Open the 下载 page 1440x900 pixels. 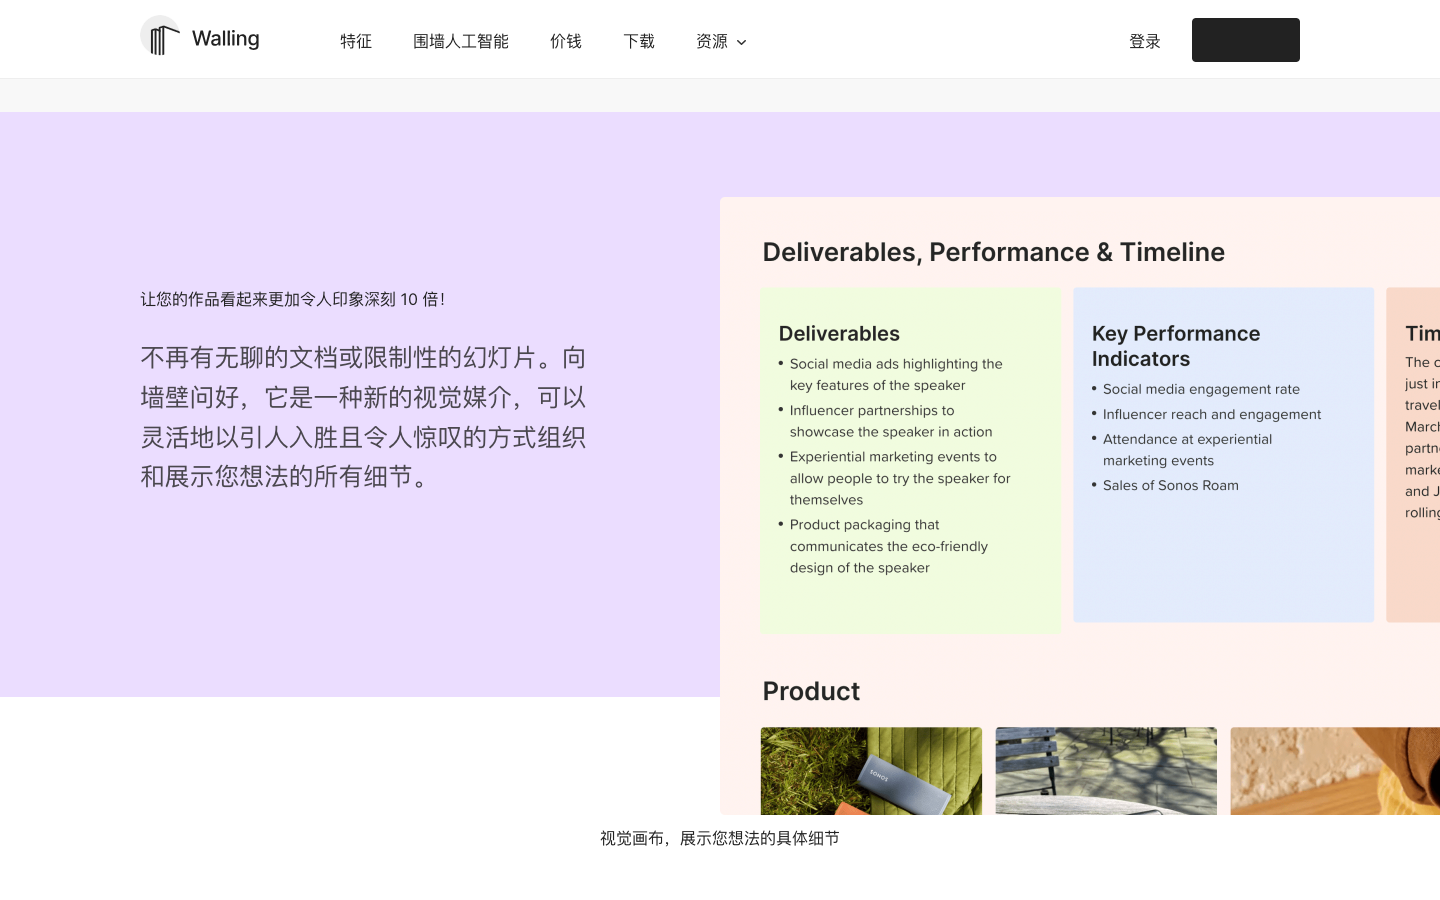[639, 41]
